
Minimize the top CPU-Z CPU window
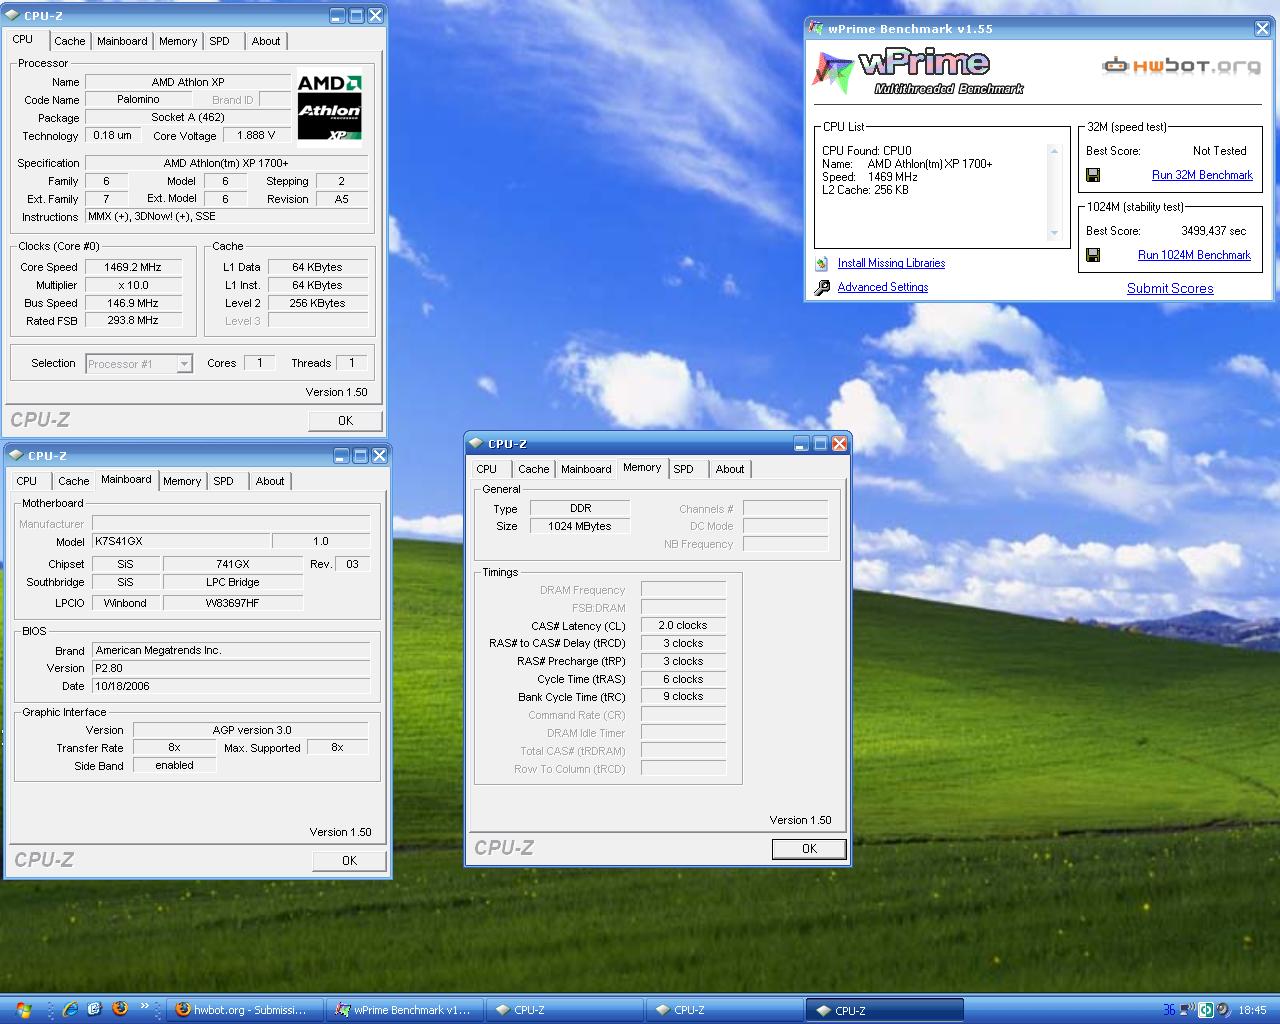tap(337, 15)
